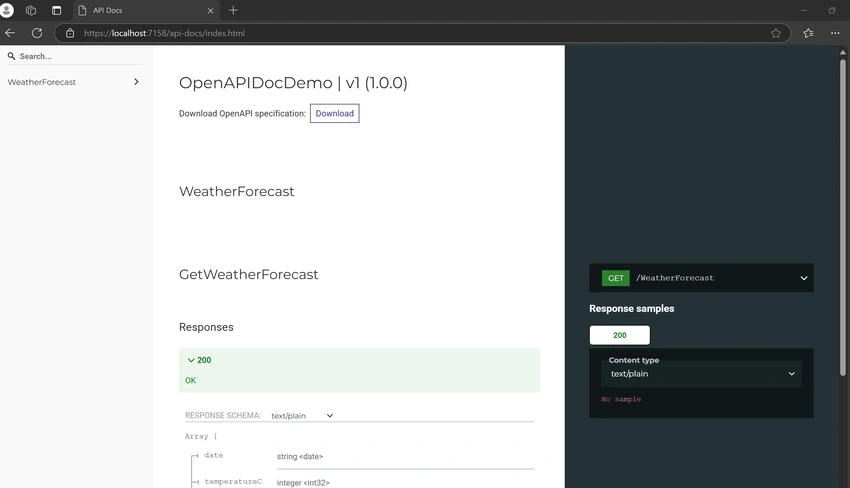Click the page vertical scrollbar
The height and width of the screenshot is (488, 850).
point(842,217)
